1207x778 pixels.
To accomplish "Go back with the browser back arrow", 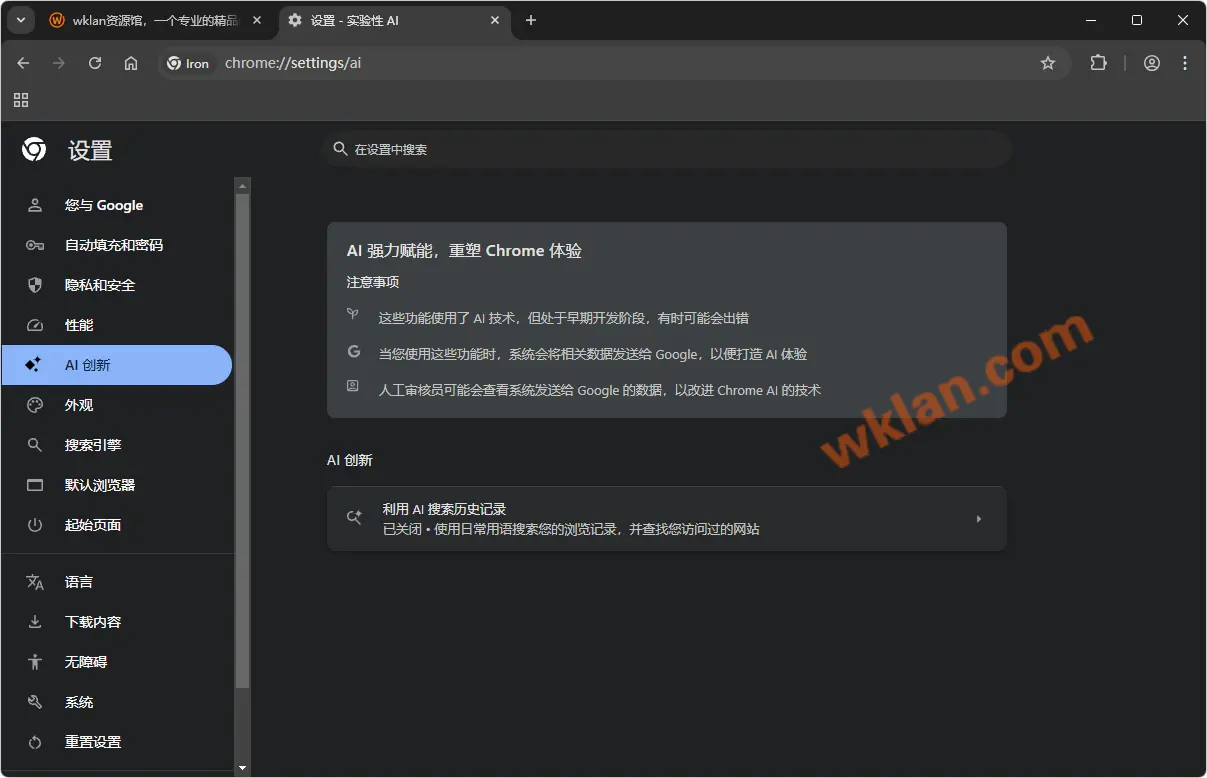I will 23,63.
